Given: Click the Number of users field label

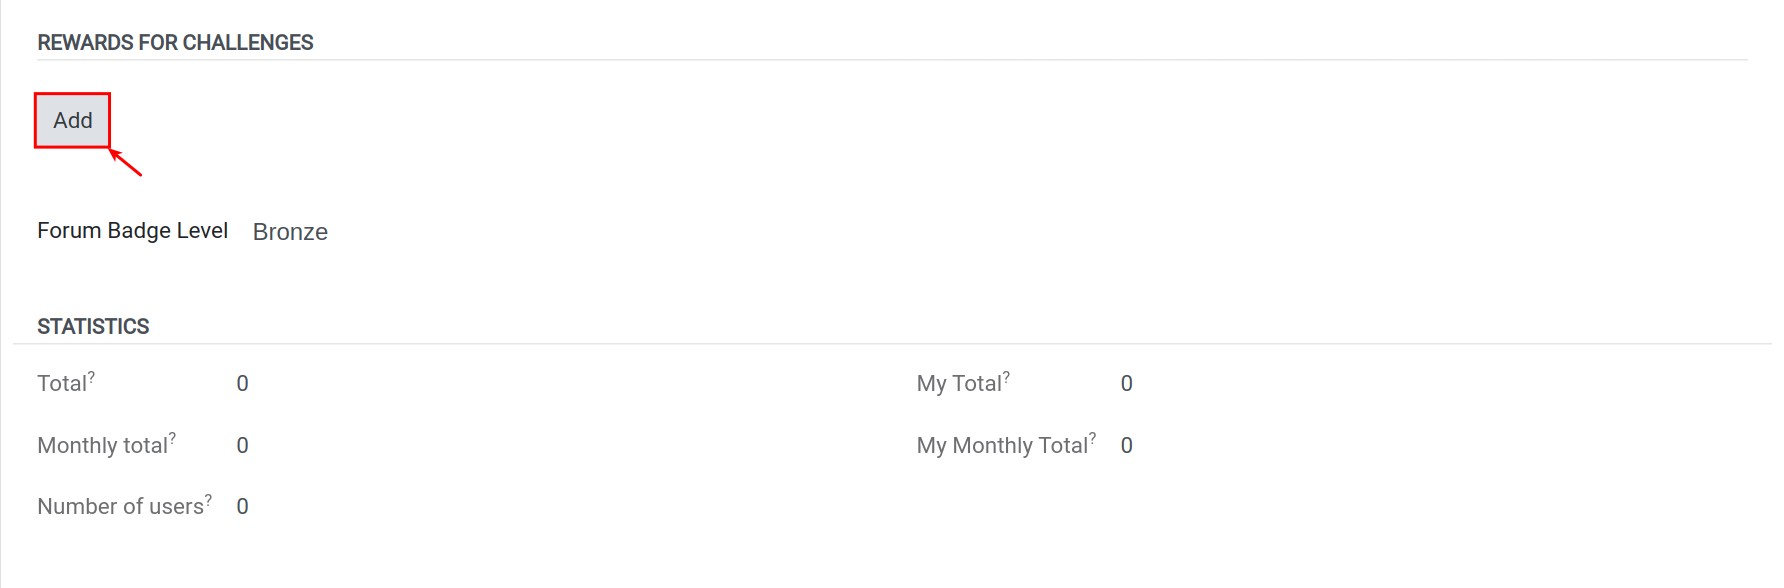Looking at the screenshot, I should (120, 507).
